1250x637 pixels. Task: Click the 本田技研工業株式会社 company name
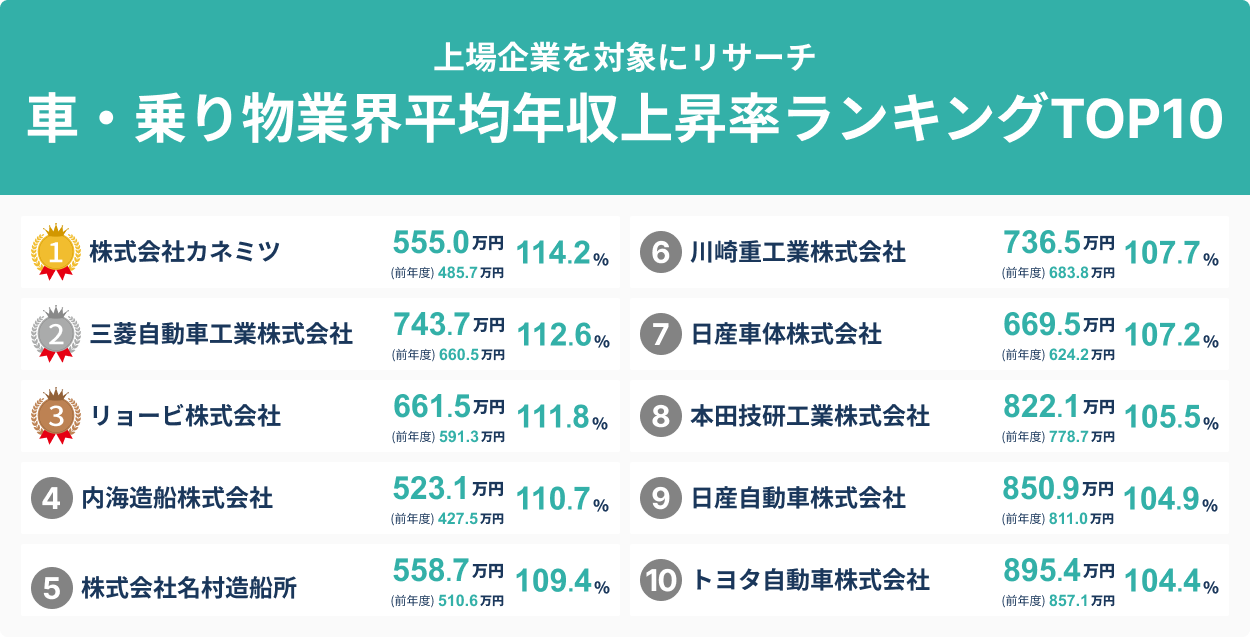click(x=810, y=415)
